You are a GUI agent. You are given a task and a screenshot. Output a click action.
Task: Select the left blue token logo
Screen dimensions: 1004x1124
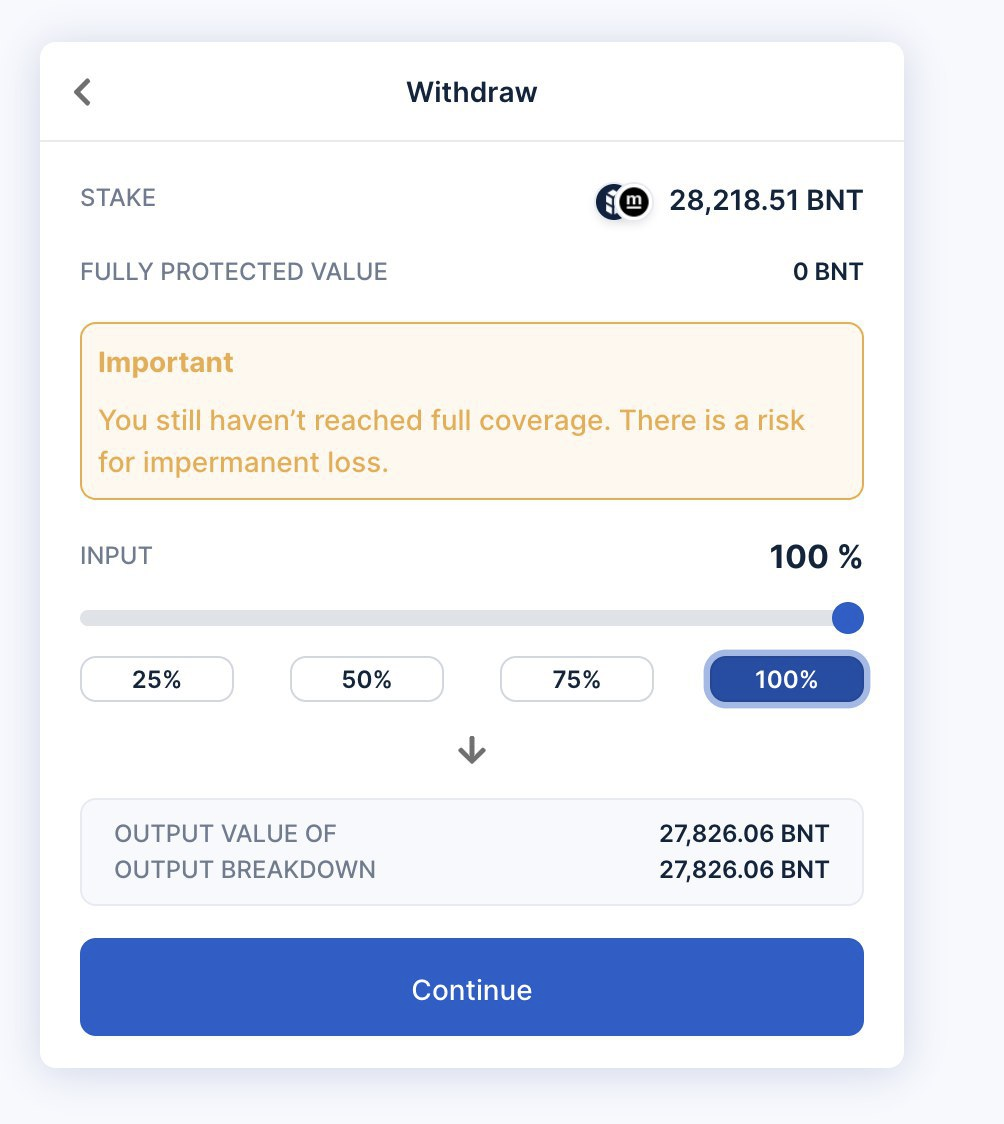pos(608,200)
